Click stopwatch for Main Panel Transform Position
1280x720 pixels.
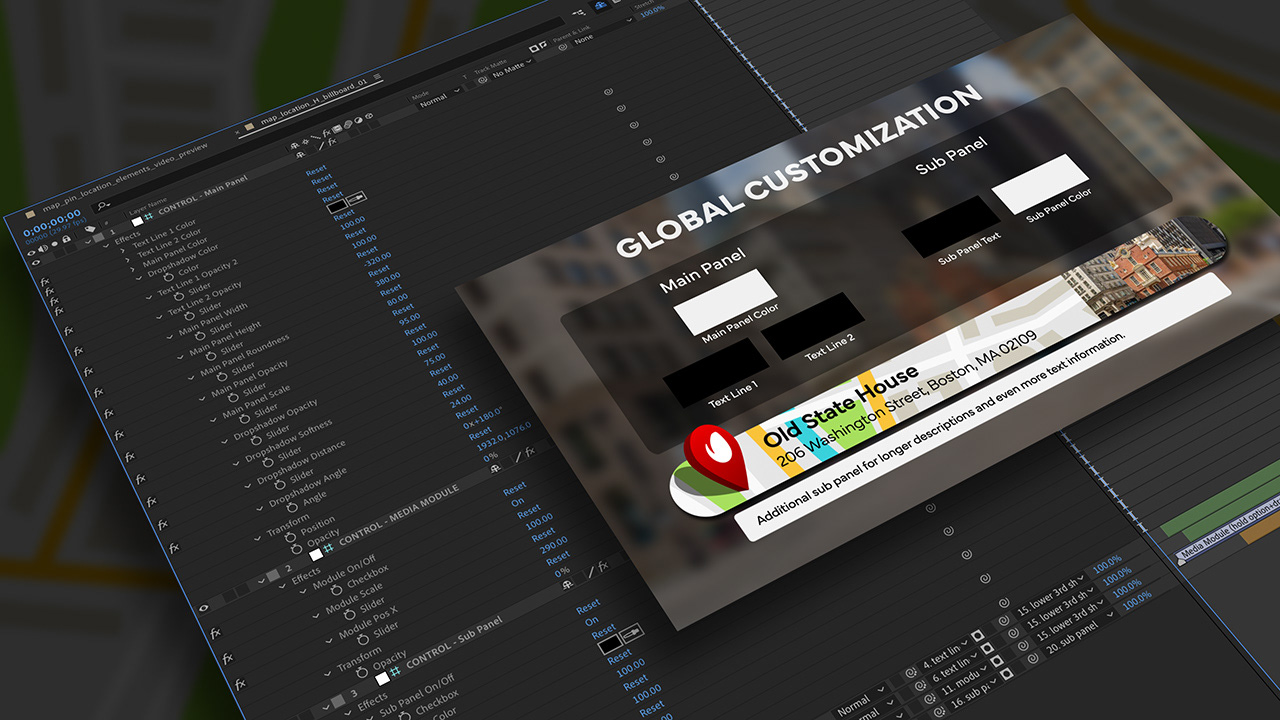click(290, 536)
